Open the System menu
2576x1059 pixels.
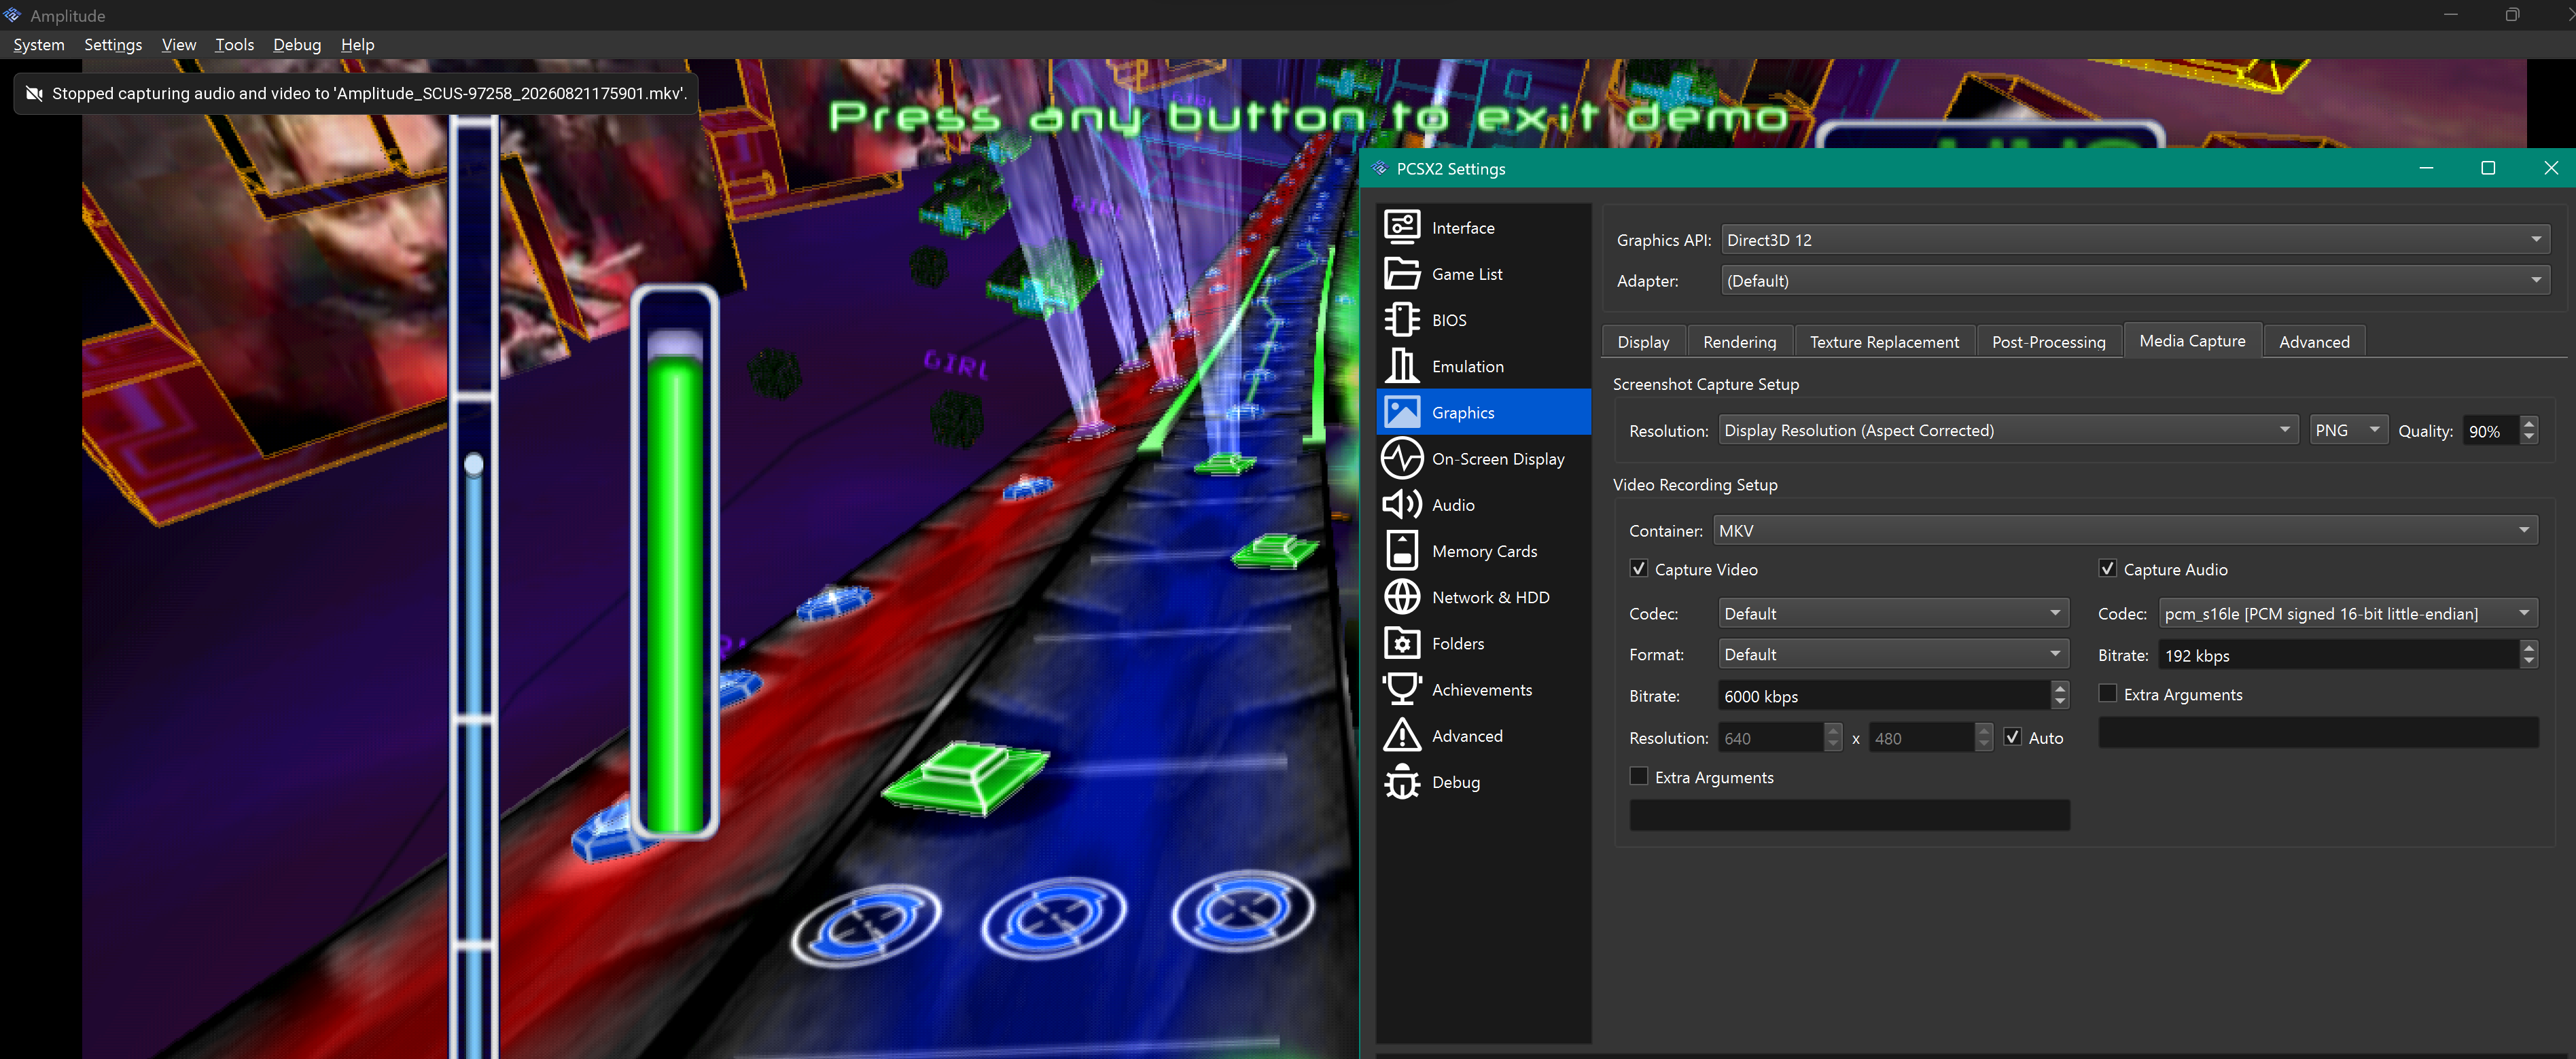39,45
